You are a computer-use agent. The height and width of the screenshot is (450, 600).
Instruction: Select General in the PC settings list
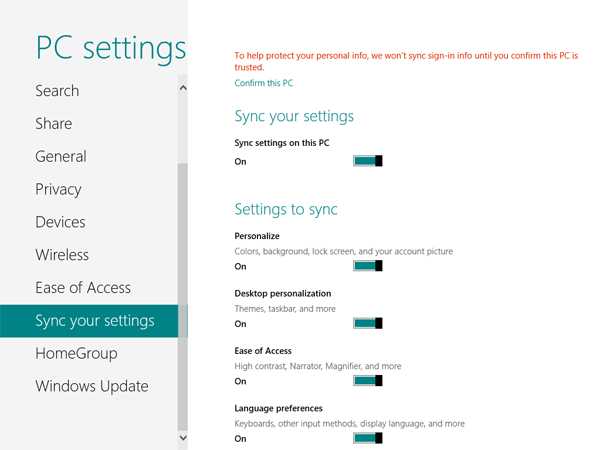tap(89, 157)
